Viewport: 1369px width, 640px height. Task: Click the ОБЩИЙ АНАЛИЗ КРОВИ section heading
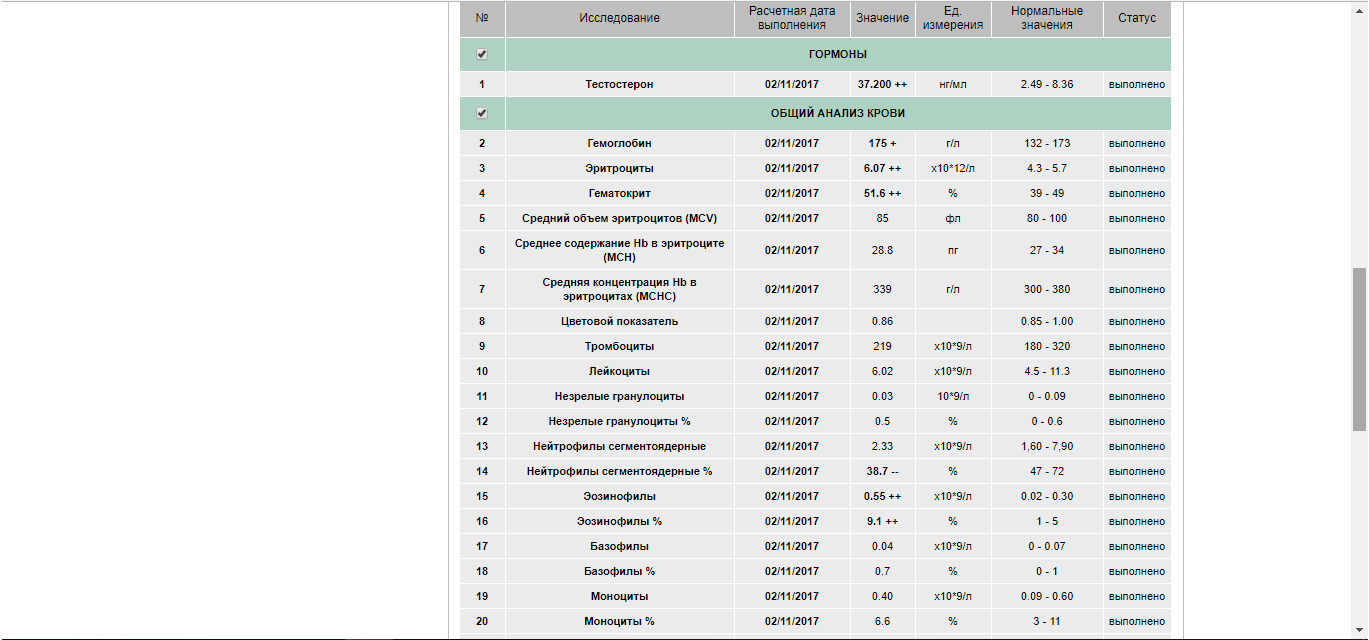[837, 113]
